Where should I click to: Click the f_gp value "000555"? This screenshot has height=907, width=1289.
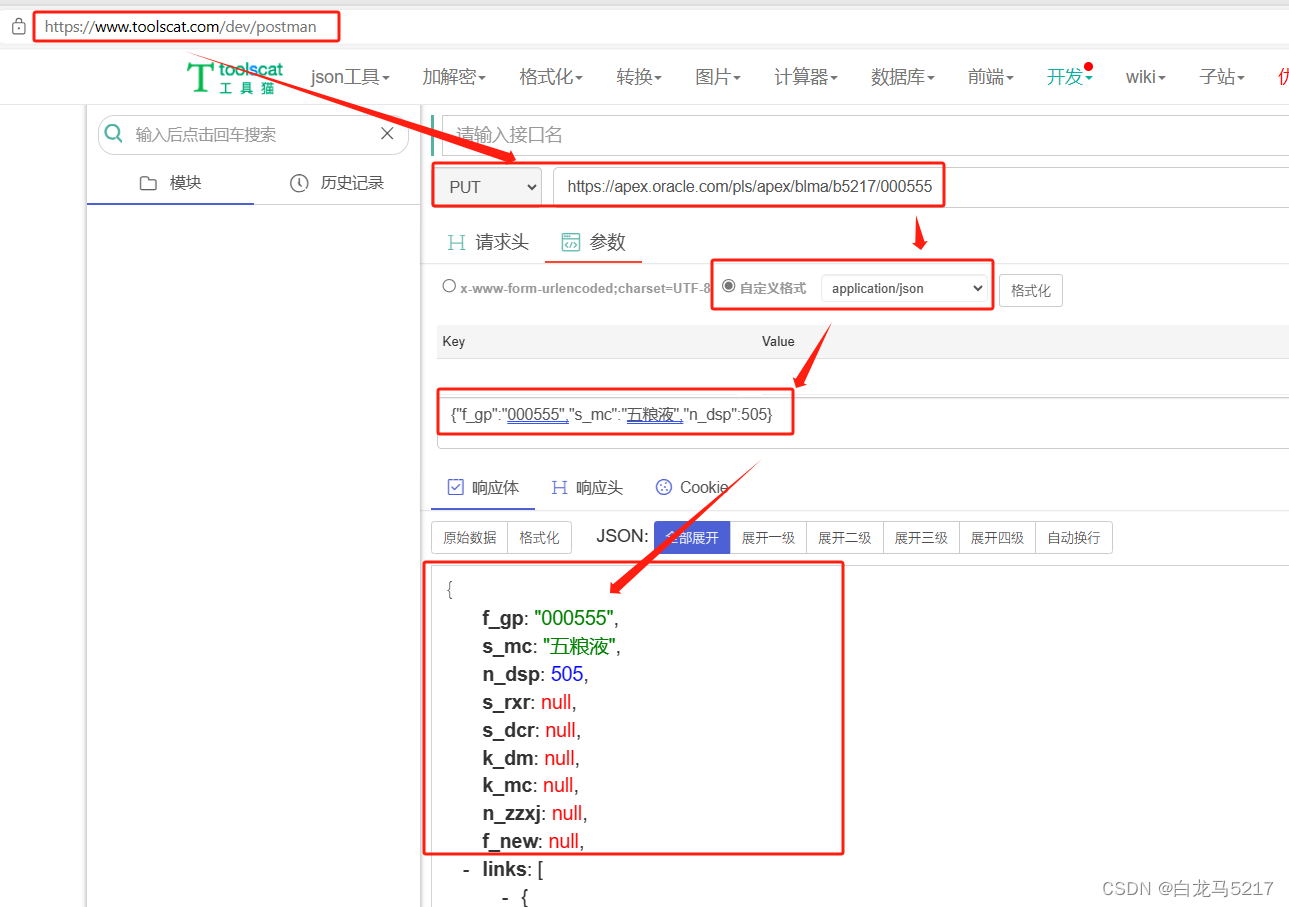click(576, 618)
